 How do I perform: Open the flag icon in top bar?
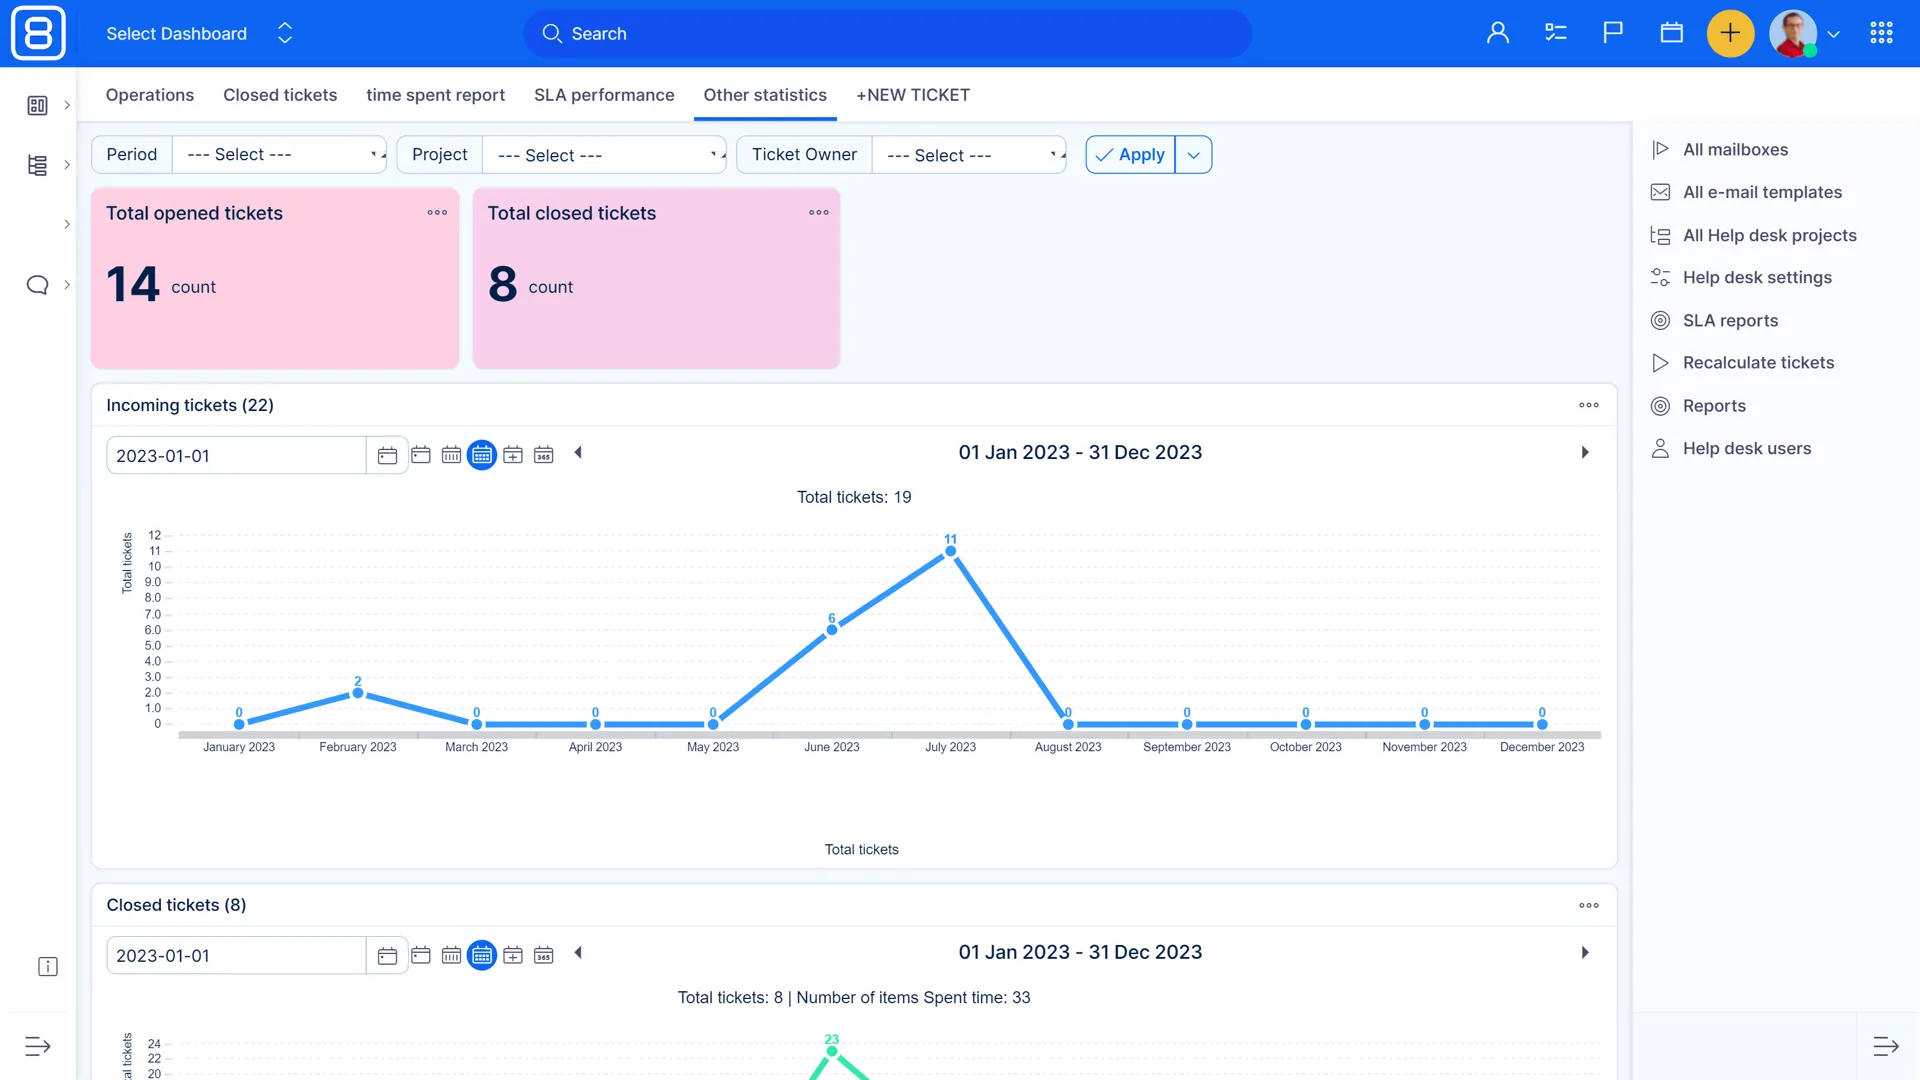click(1613, 33)
